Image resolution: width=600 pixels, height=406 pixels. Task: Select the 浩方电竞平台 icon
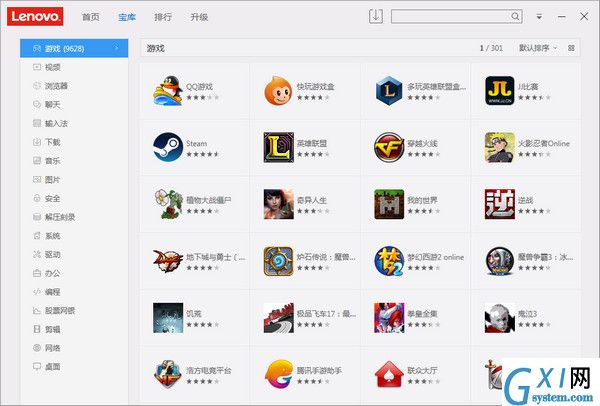168,374
